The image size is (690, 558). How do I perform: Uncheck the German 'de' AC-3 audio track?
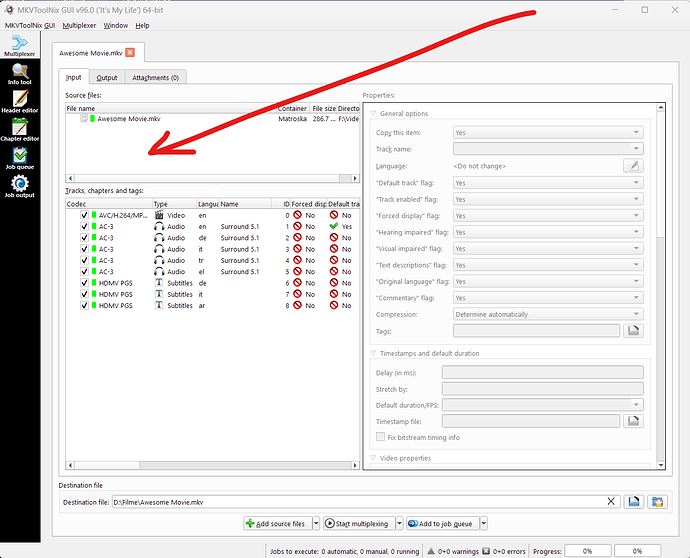(84, 238)
